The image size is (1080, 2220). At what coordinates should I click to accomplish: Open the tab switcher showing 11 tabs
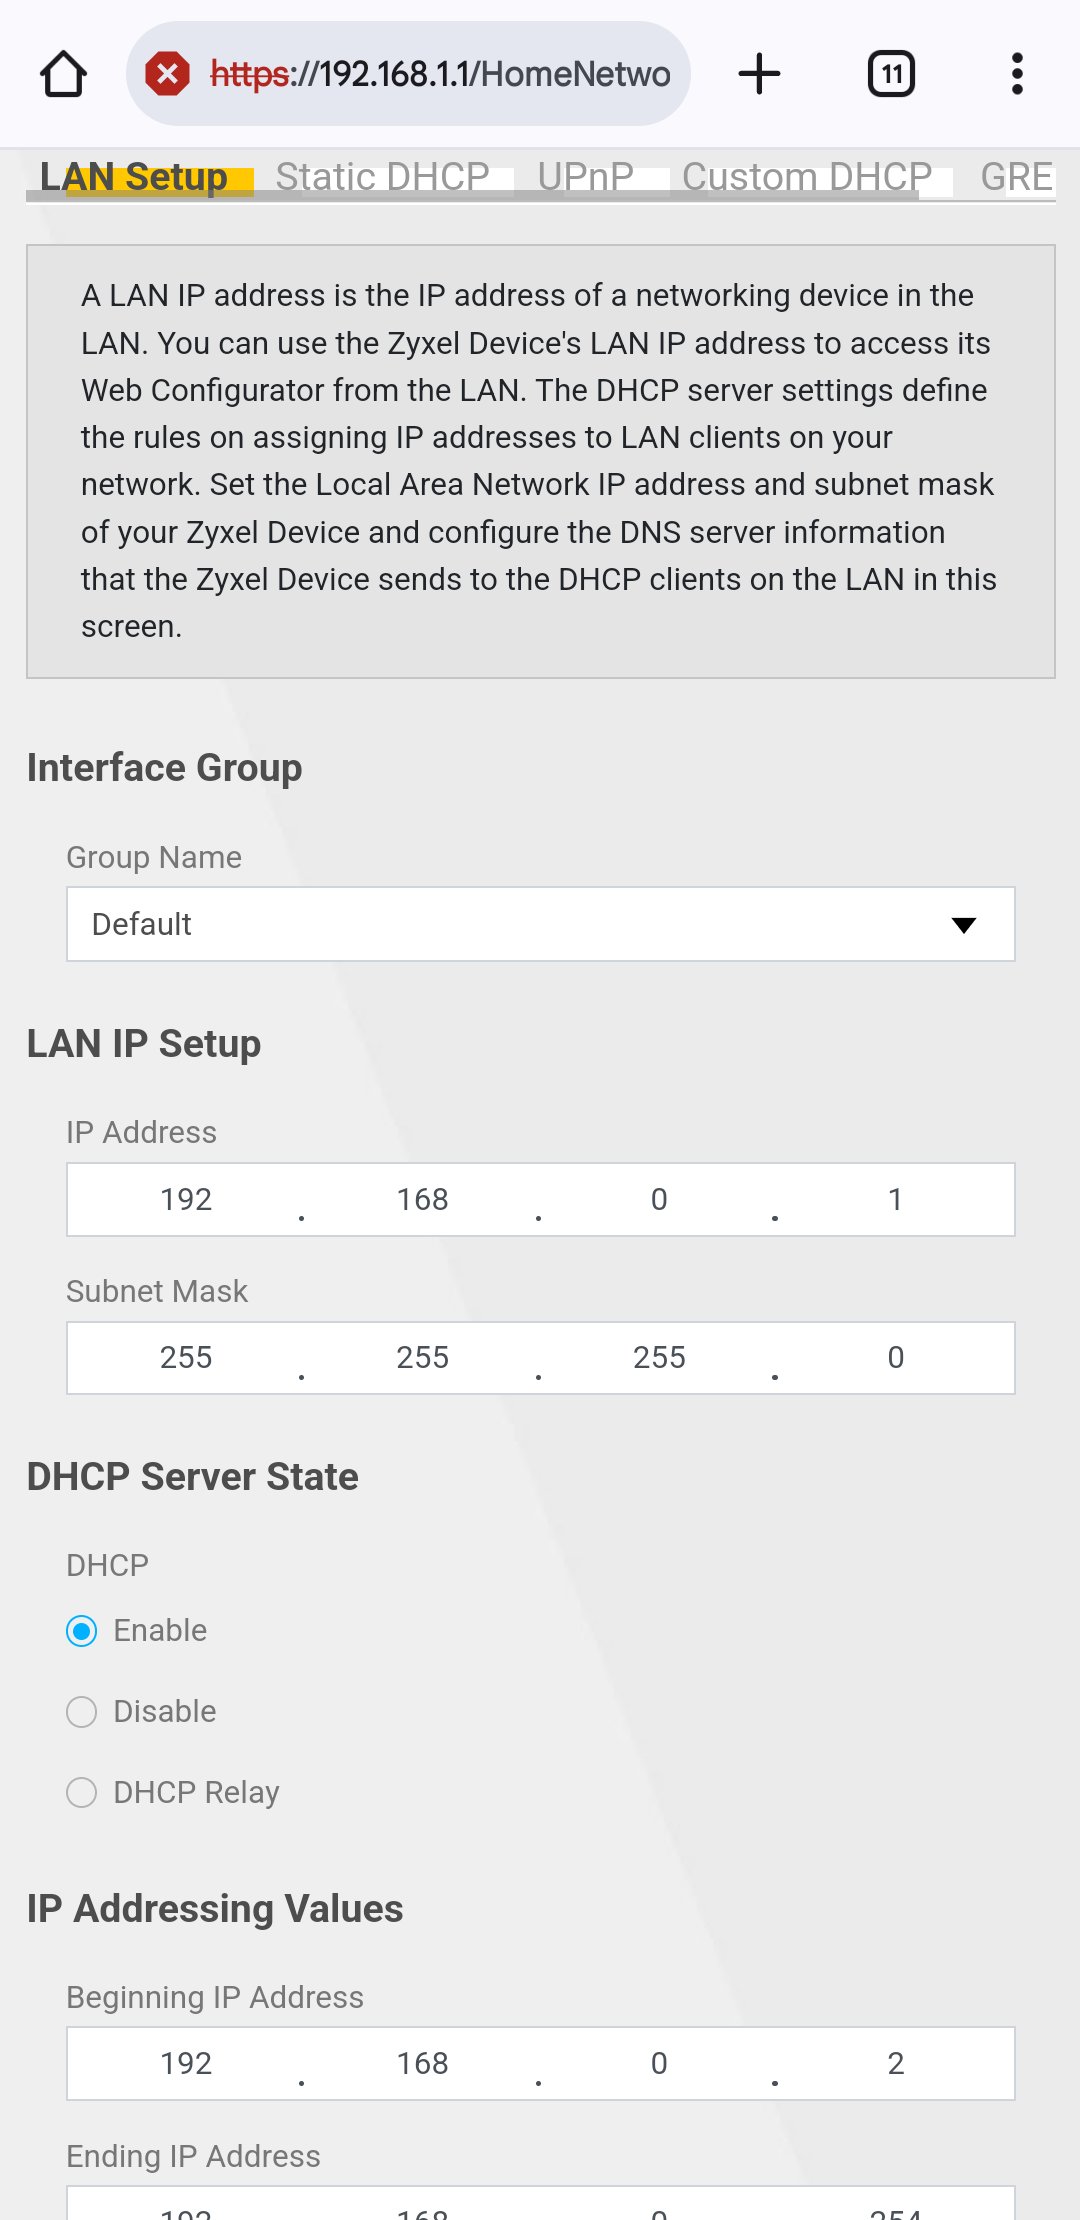click(x=891, y=74)
